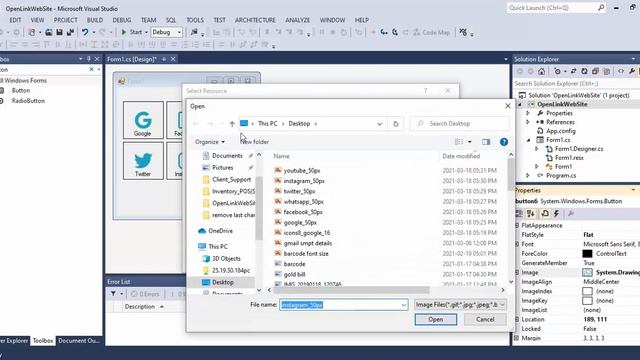The width and height of the screenshot is (640, 360).
Task: Click the OneDrive cloud in navigation pane
Action: (202, 231)
